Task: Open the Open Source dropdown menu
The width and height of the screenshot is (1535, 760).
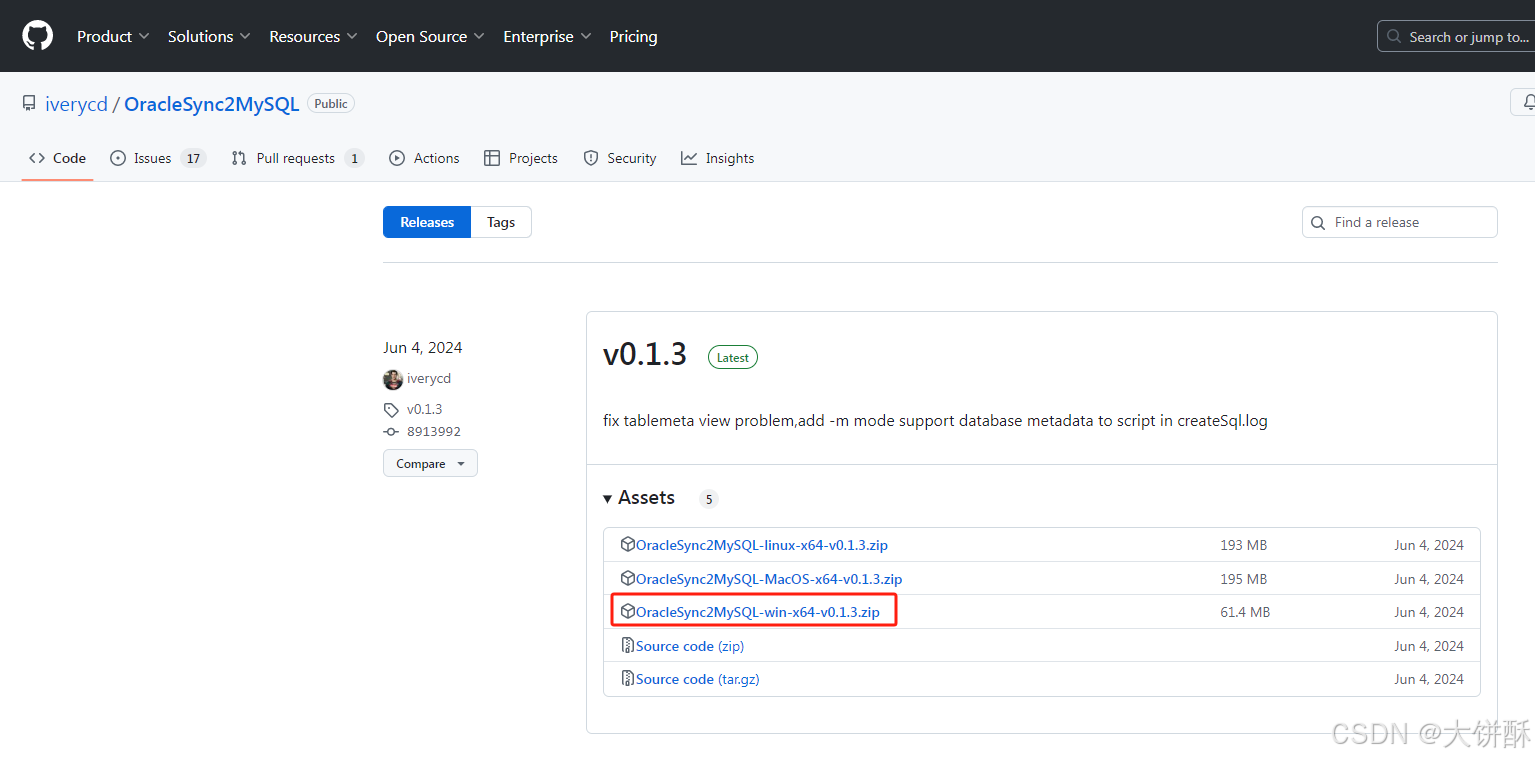Action: [430, 36]
